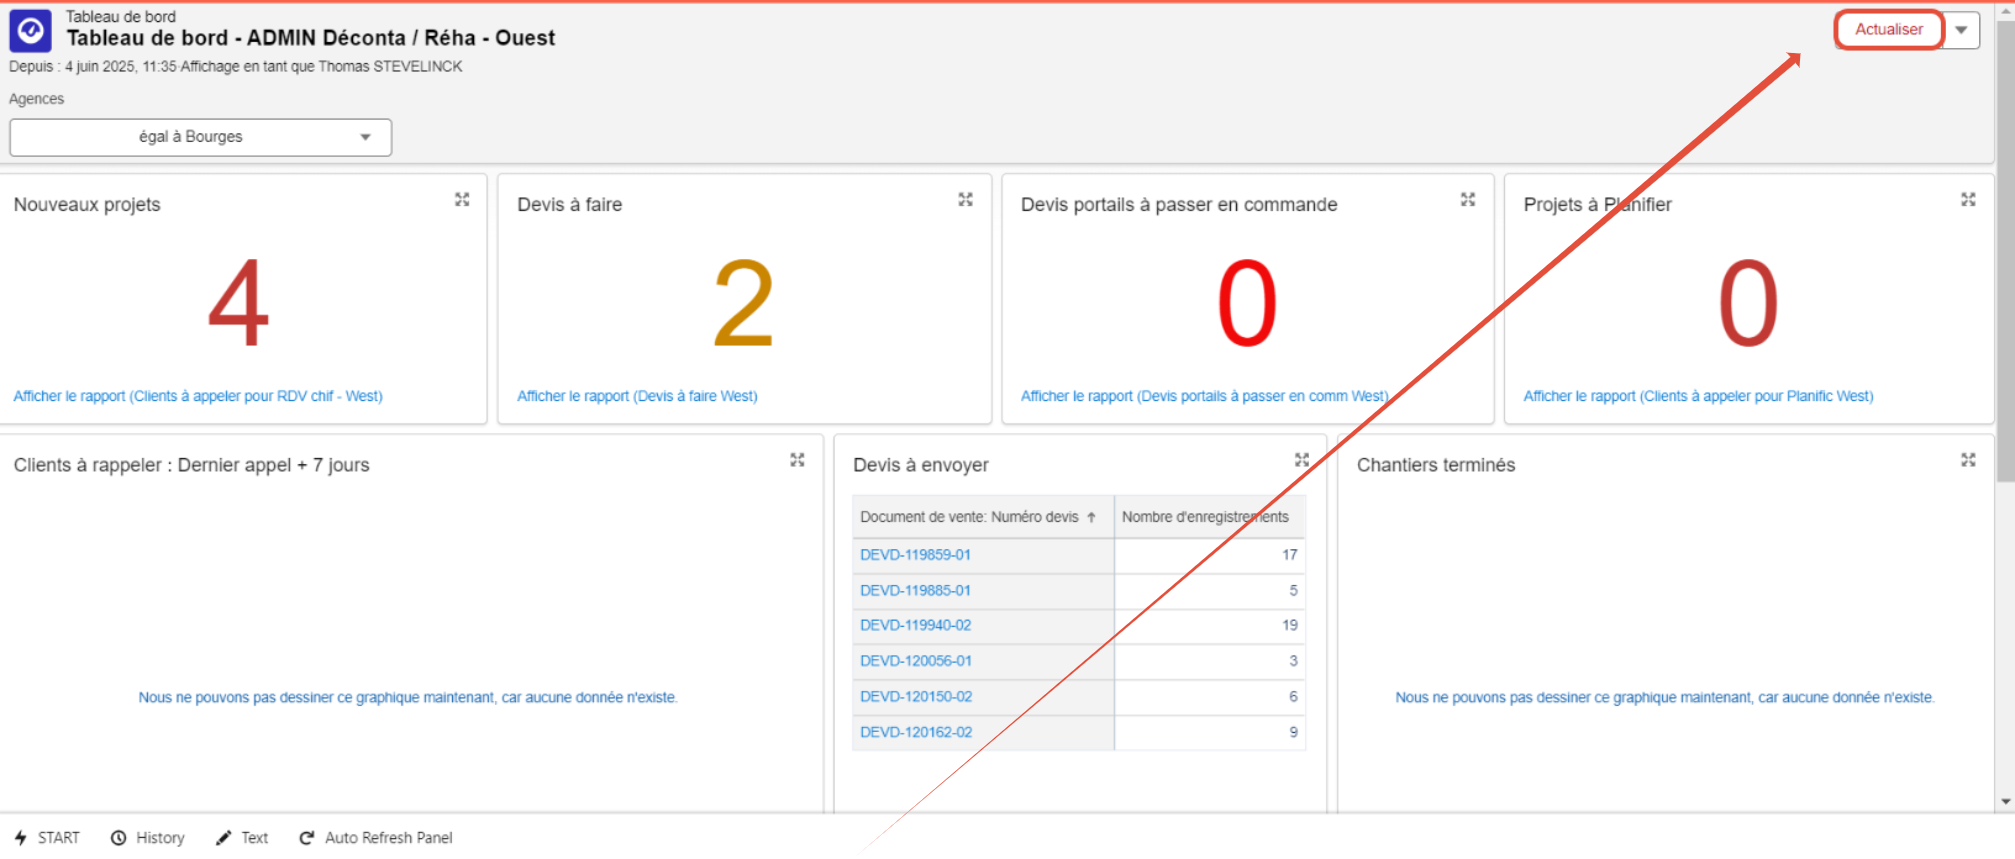Open quote DEVD-119940-02
Viewport: 2015px width, 859px height.
915,626
